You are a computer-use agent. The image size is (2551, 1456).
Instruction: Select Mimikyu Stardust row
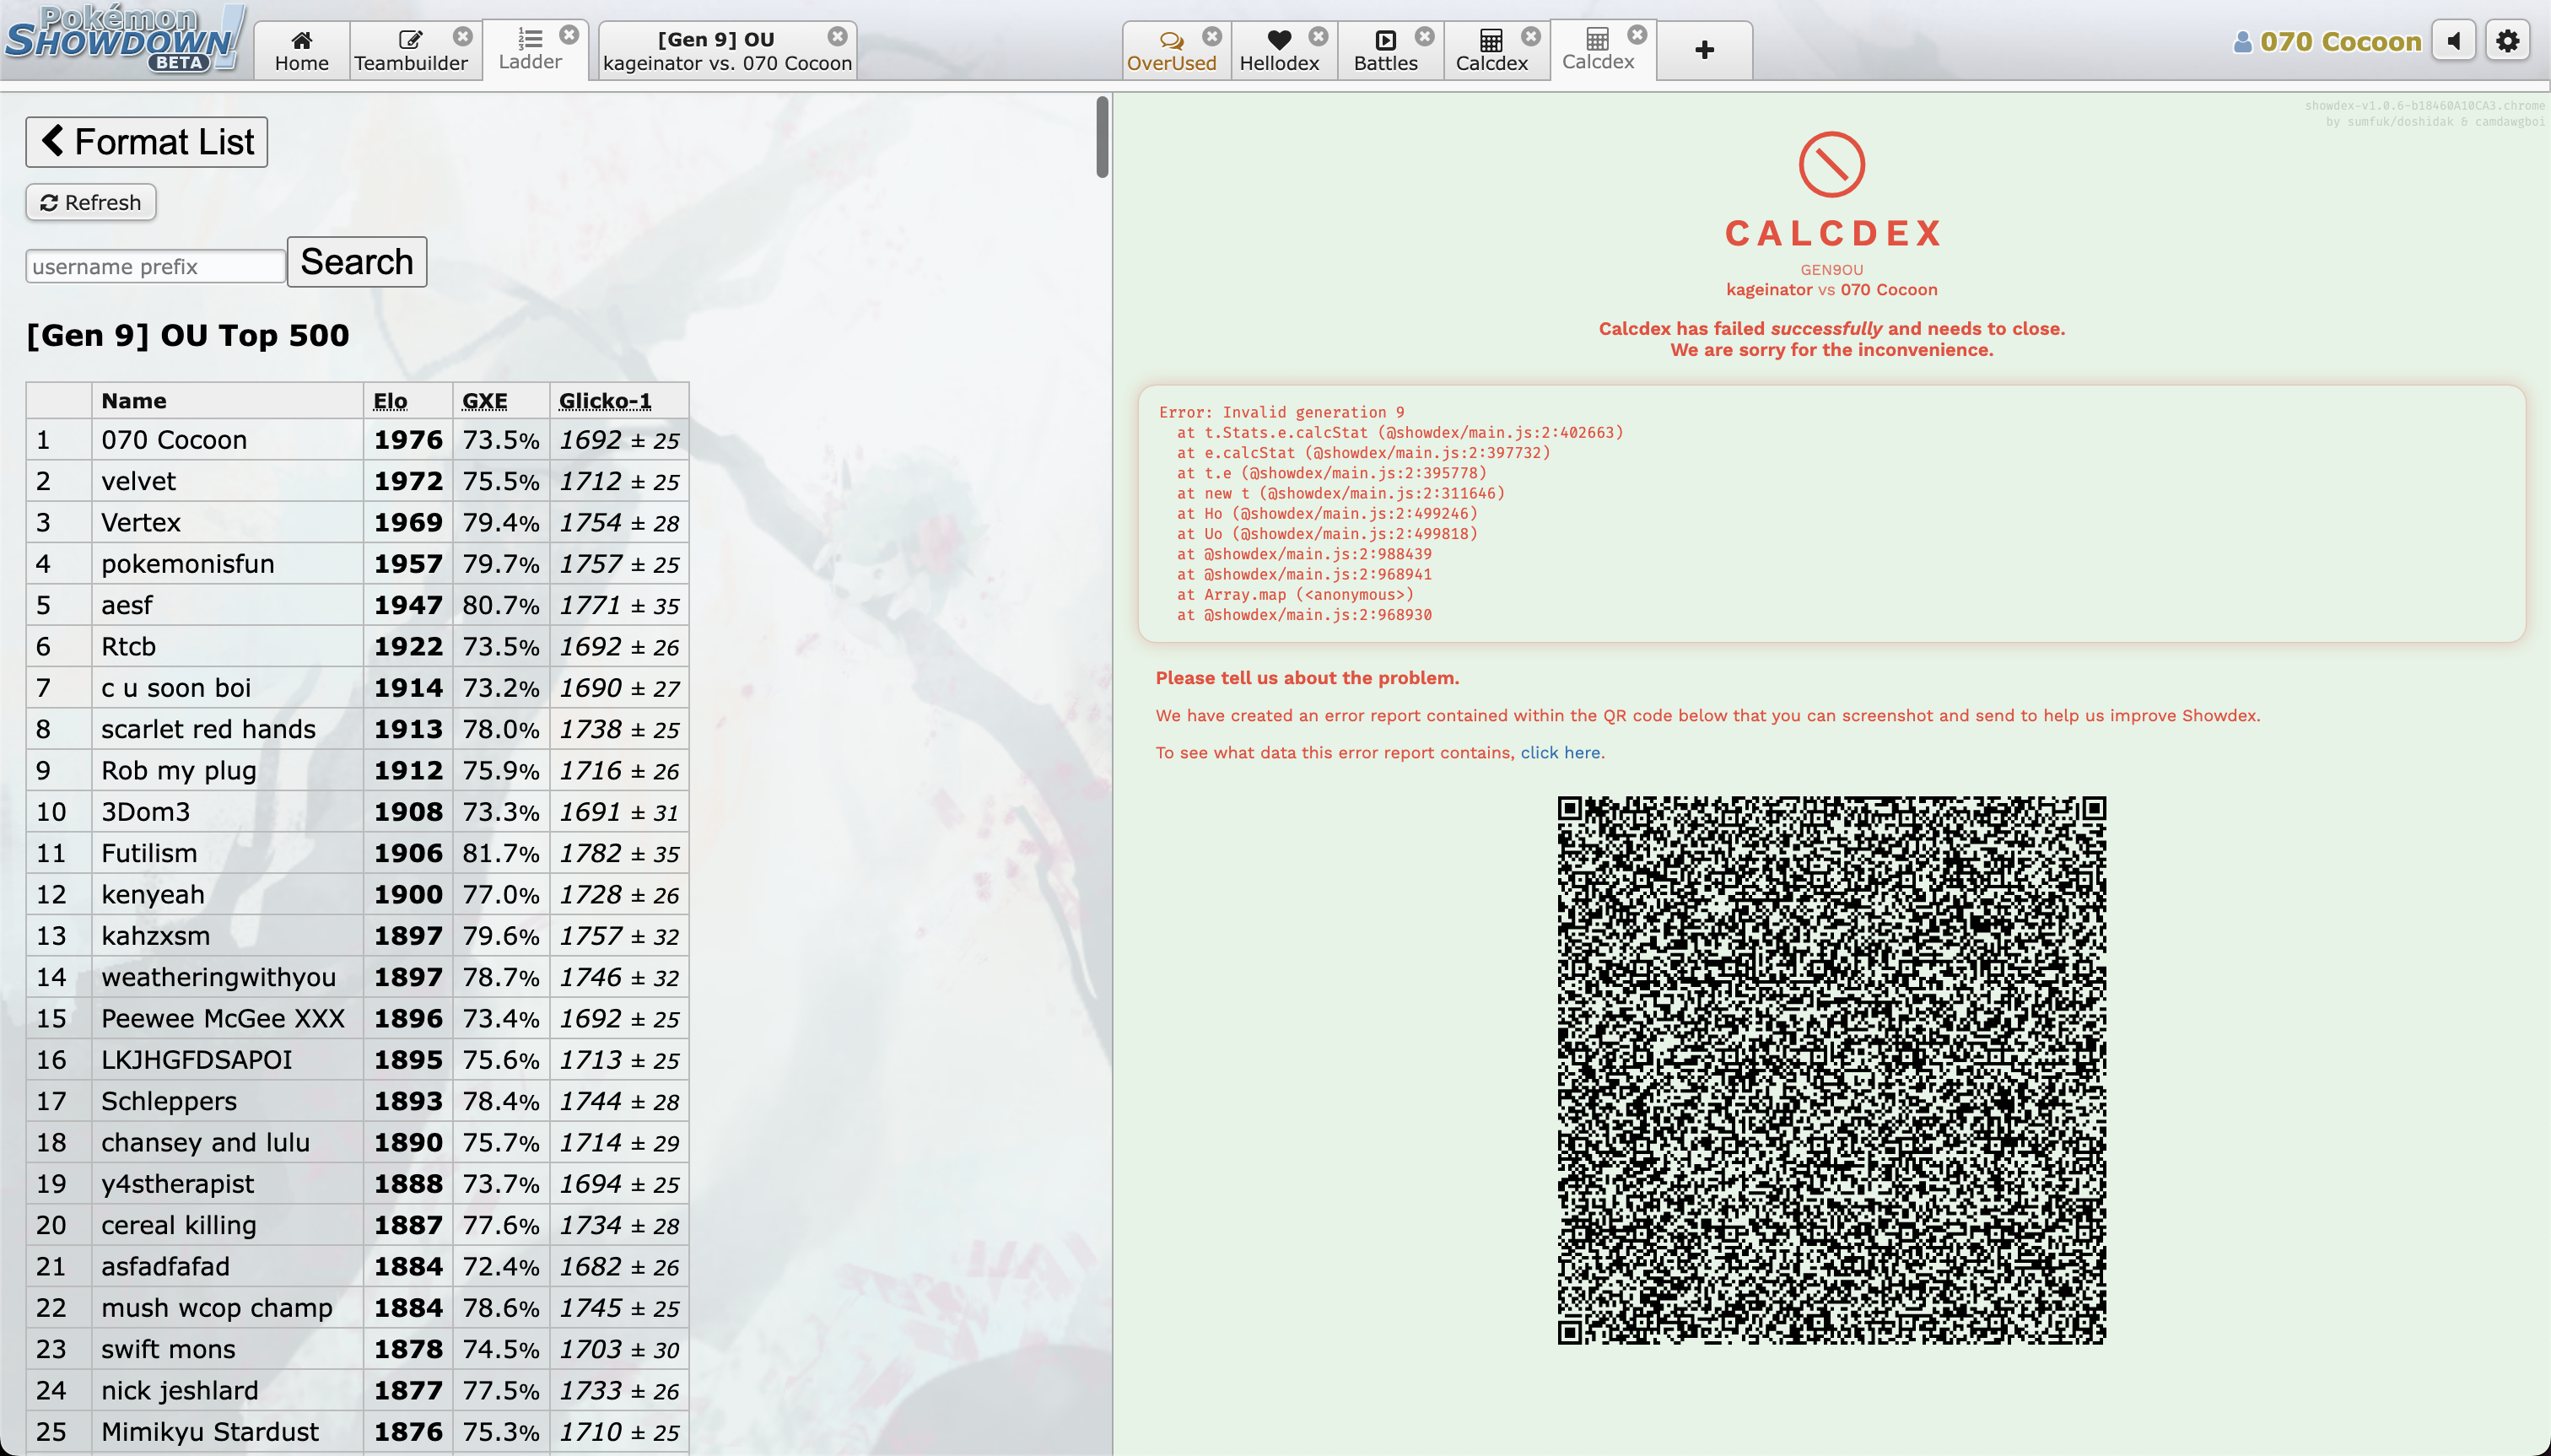[x=357, y=1432]
